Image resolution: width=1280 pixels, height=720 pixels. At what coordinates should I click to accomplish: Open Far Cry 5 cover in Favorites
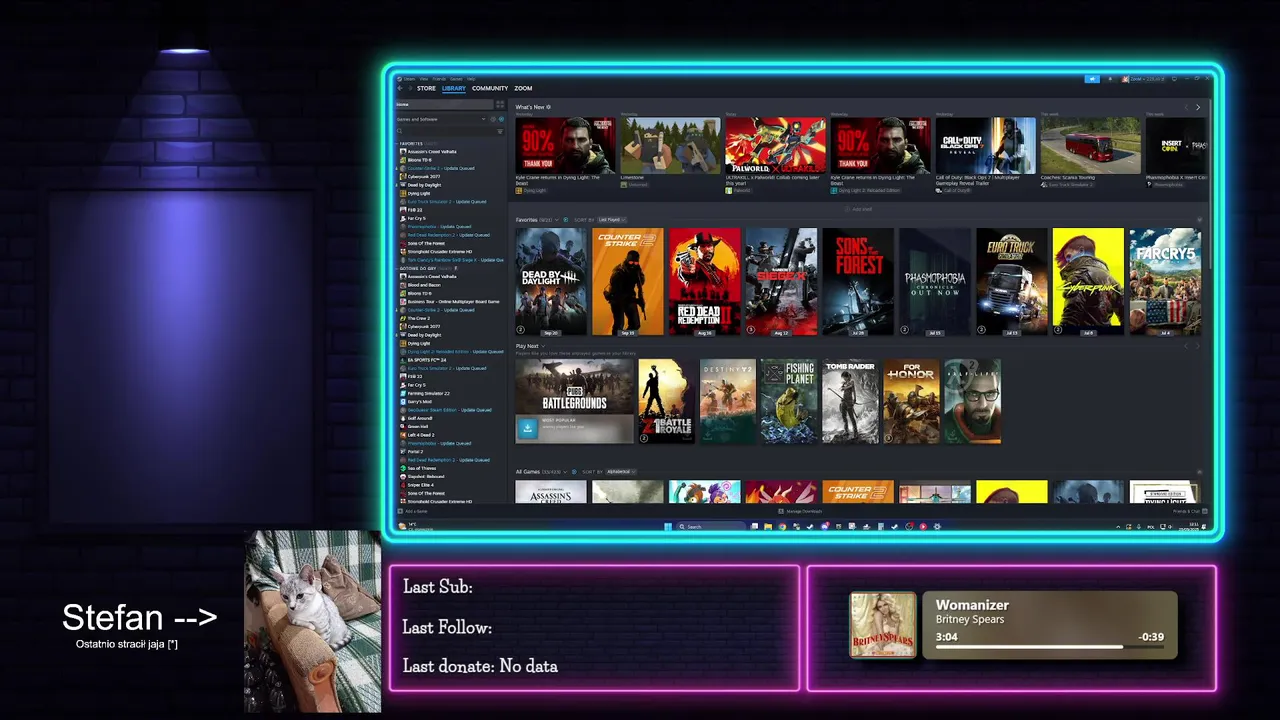point(1165,282)
